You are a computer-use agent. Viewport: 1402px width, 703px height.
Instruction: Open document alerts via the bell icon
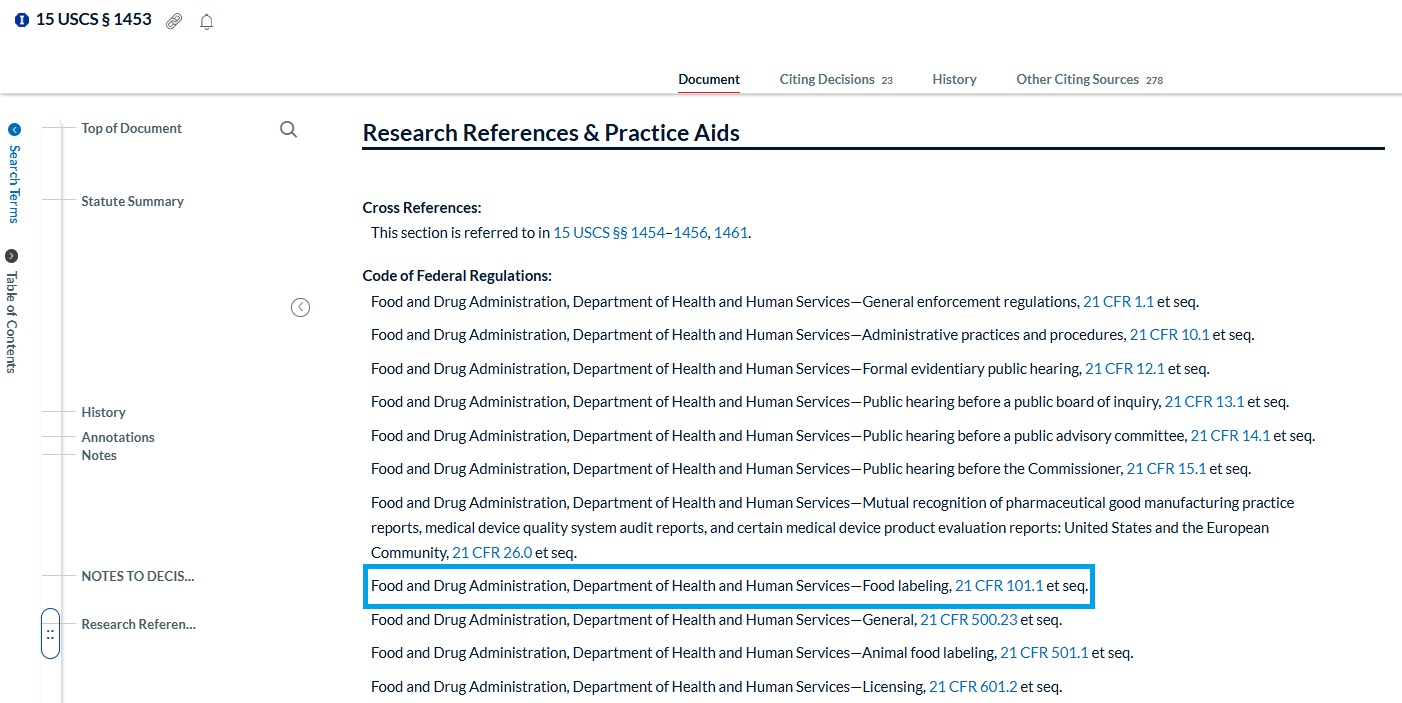206,21
